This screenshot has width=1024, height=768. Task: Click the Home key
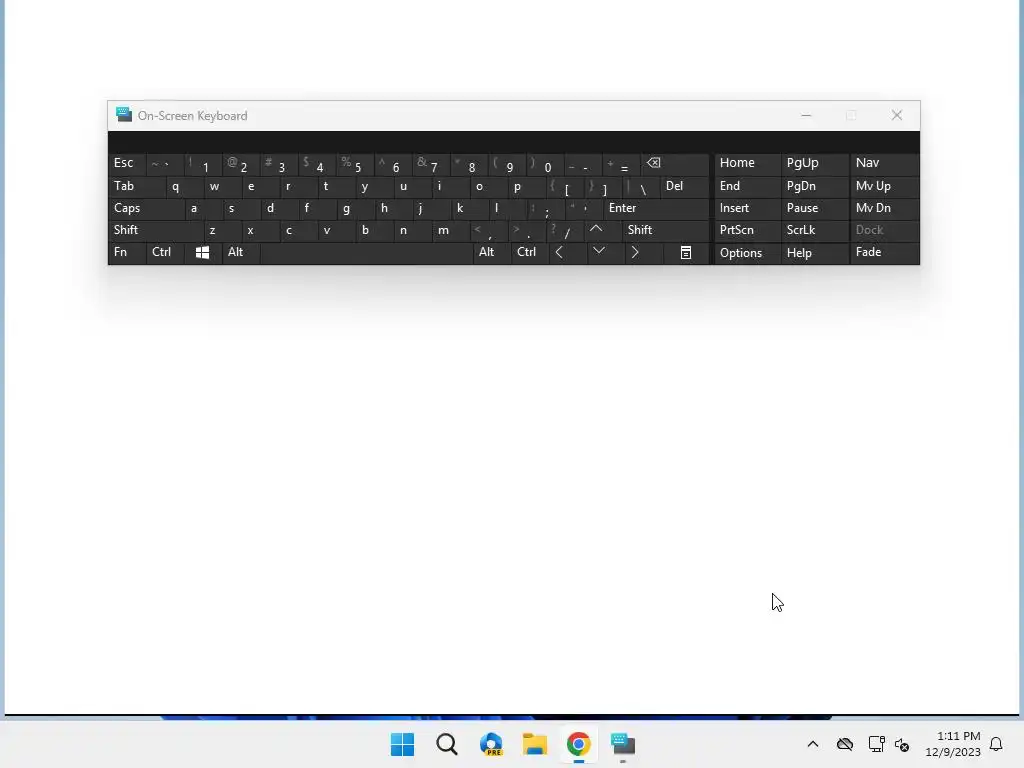(747, 163)
